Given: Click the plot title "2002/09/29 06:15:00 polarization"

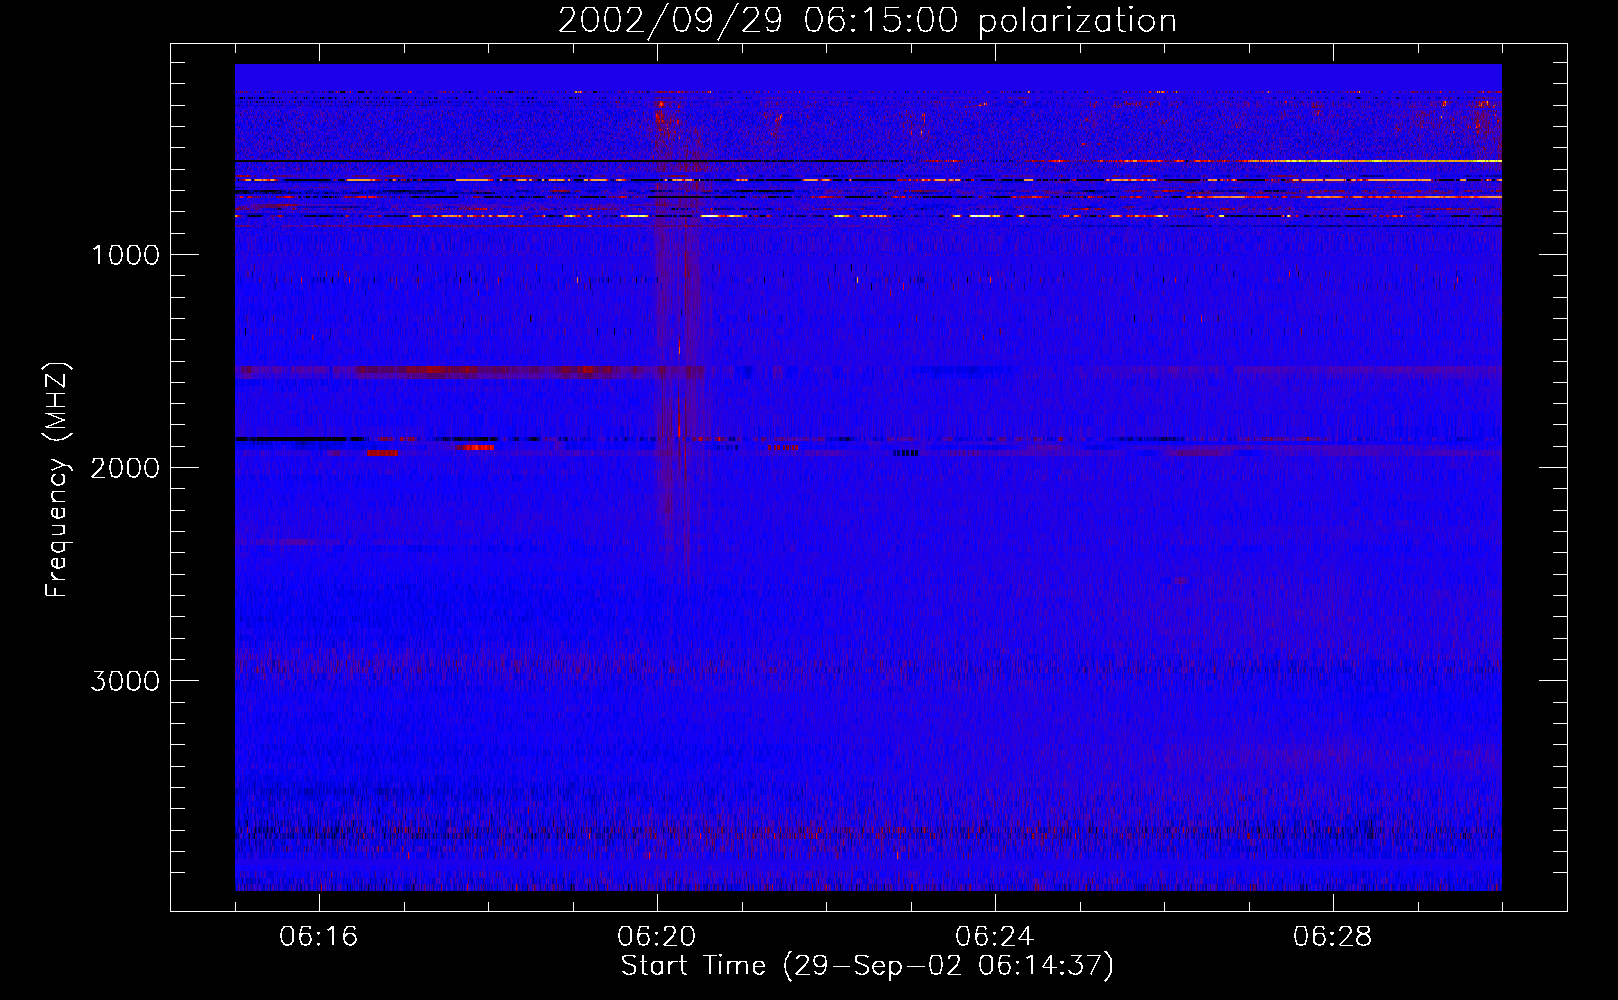Looking at the screenshot, I should coord(867,21).
